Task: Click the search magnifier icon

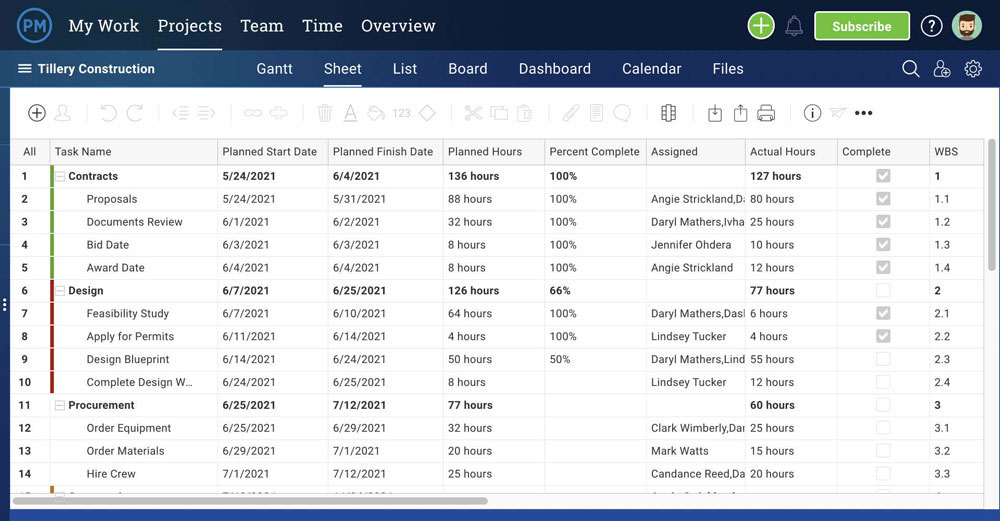Action: click(x=911, y=68)
